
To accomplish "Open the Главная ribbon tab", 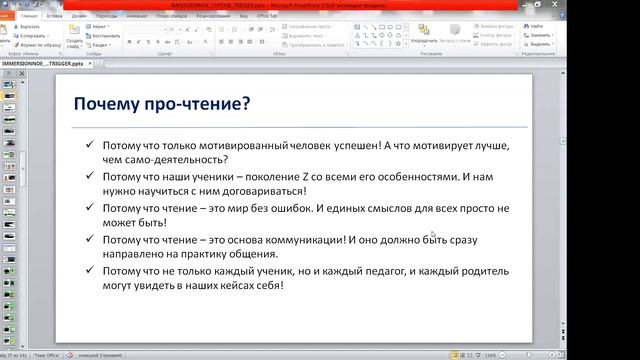I will click(29, 16).
